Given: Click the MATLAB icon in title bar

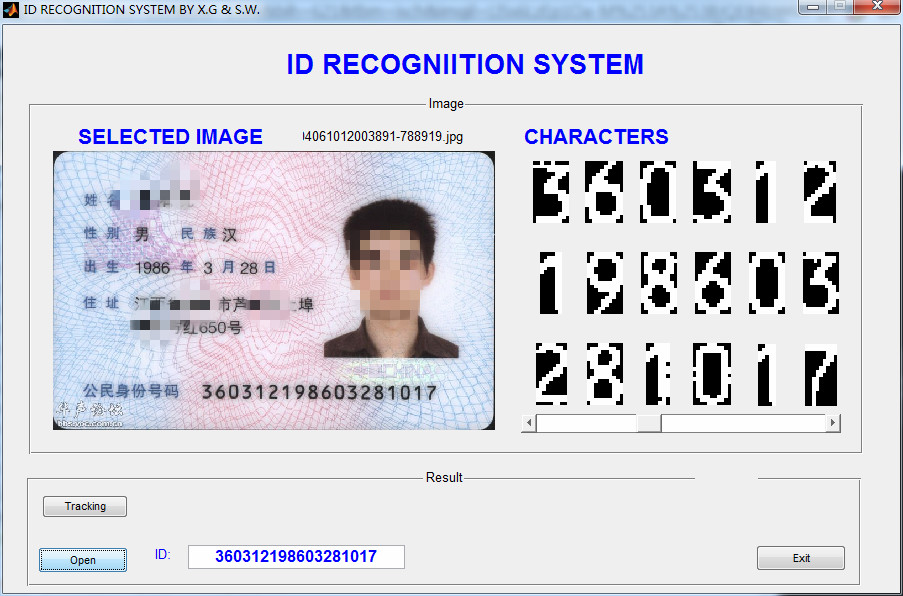Looking at the screenshot, I should [10, 9].
